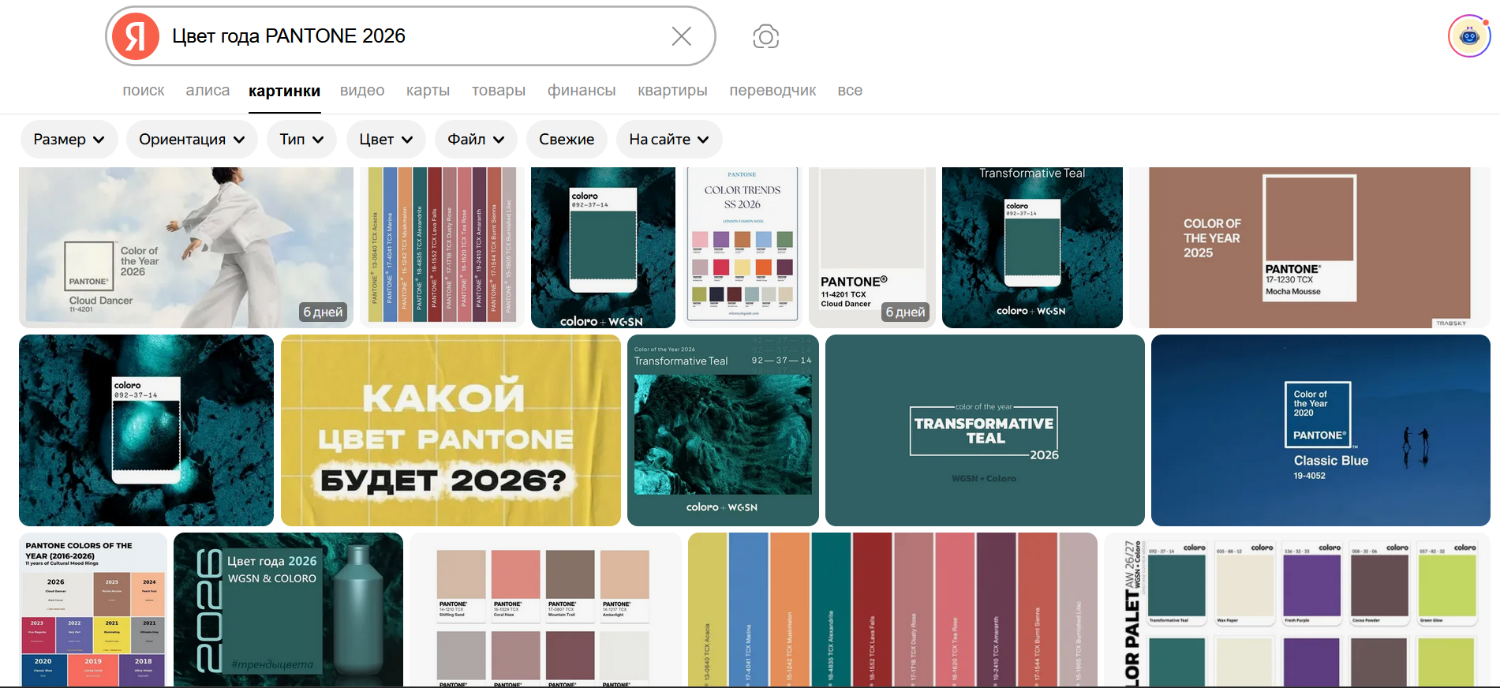Open the yellow КАКОЙ ЦВЕТ PANTONE БУДЕТ 2026 image

click(x=451, y=430)
